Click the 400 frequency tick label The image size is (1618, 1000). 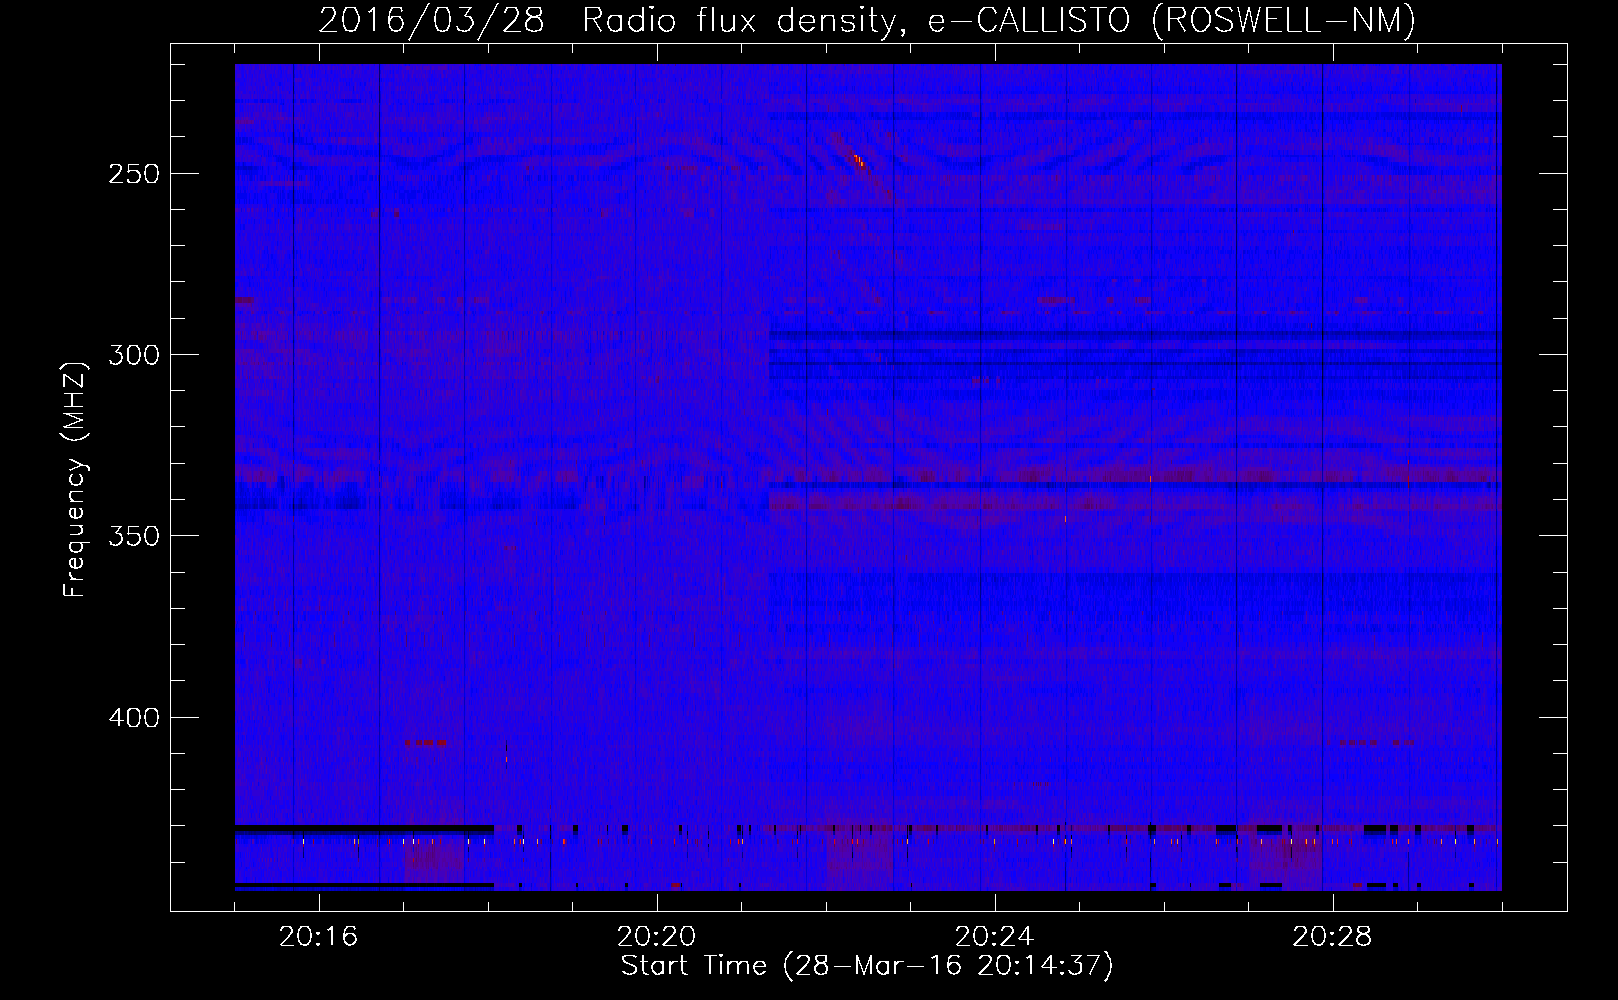pyautogui.click(x=134, y=718)
